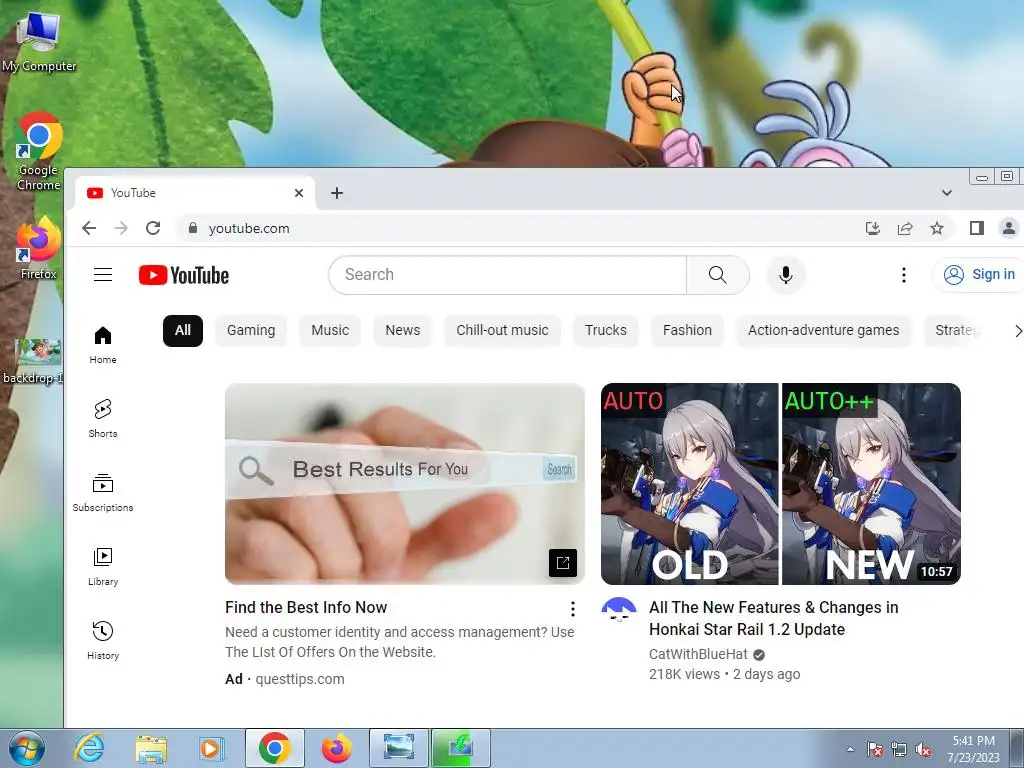Show more category chips with right arrow
This screenshot has width=1024, height=768.
(1016, 331)
